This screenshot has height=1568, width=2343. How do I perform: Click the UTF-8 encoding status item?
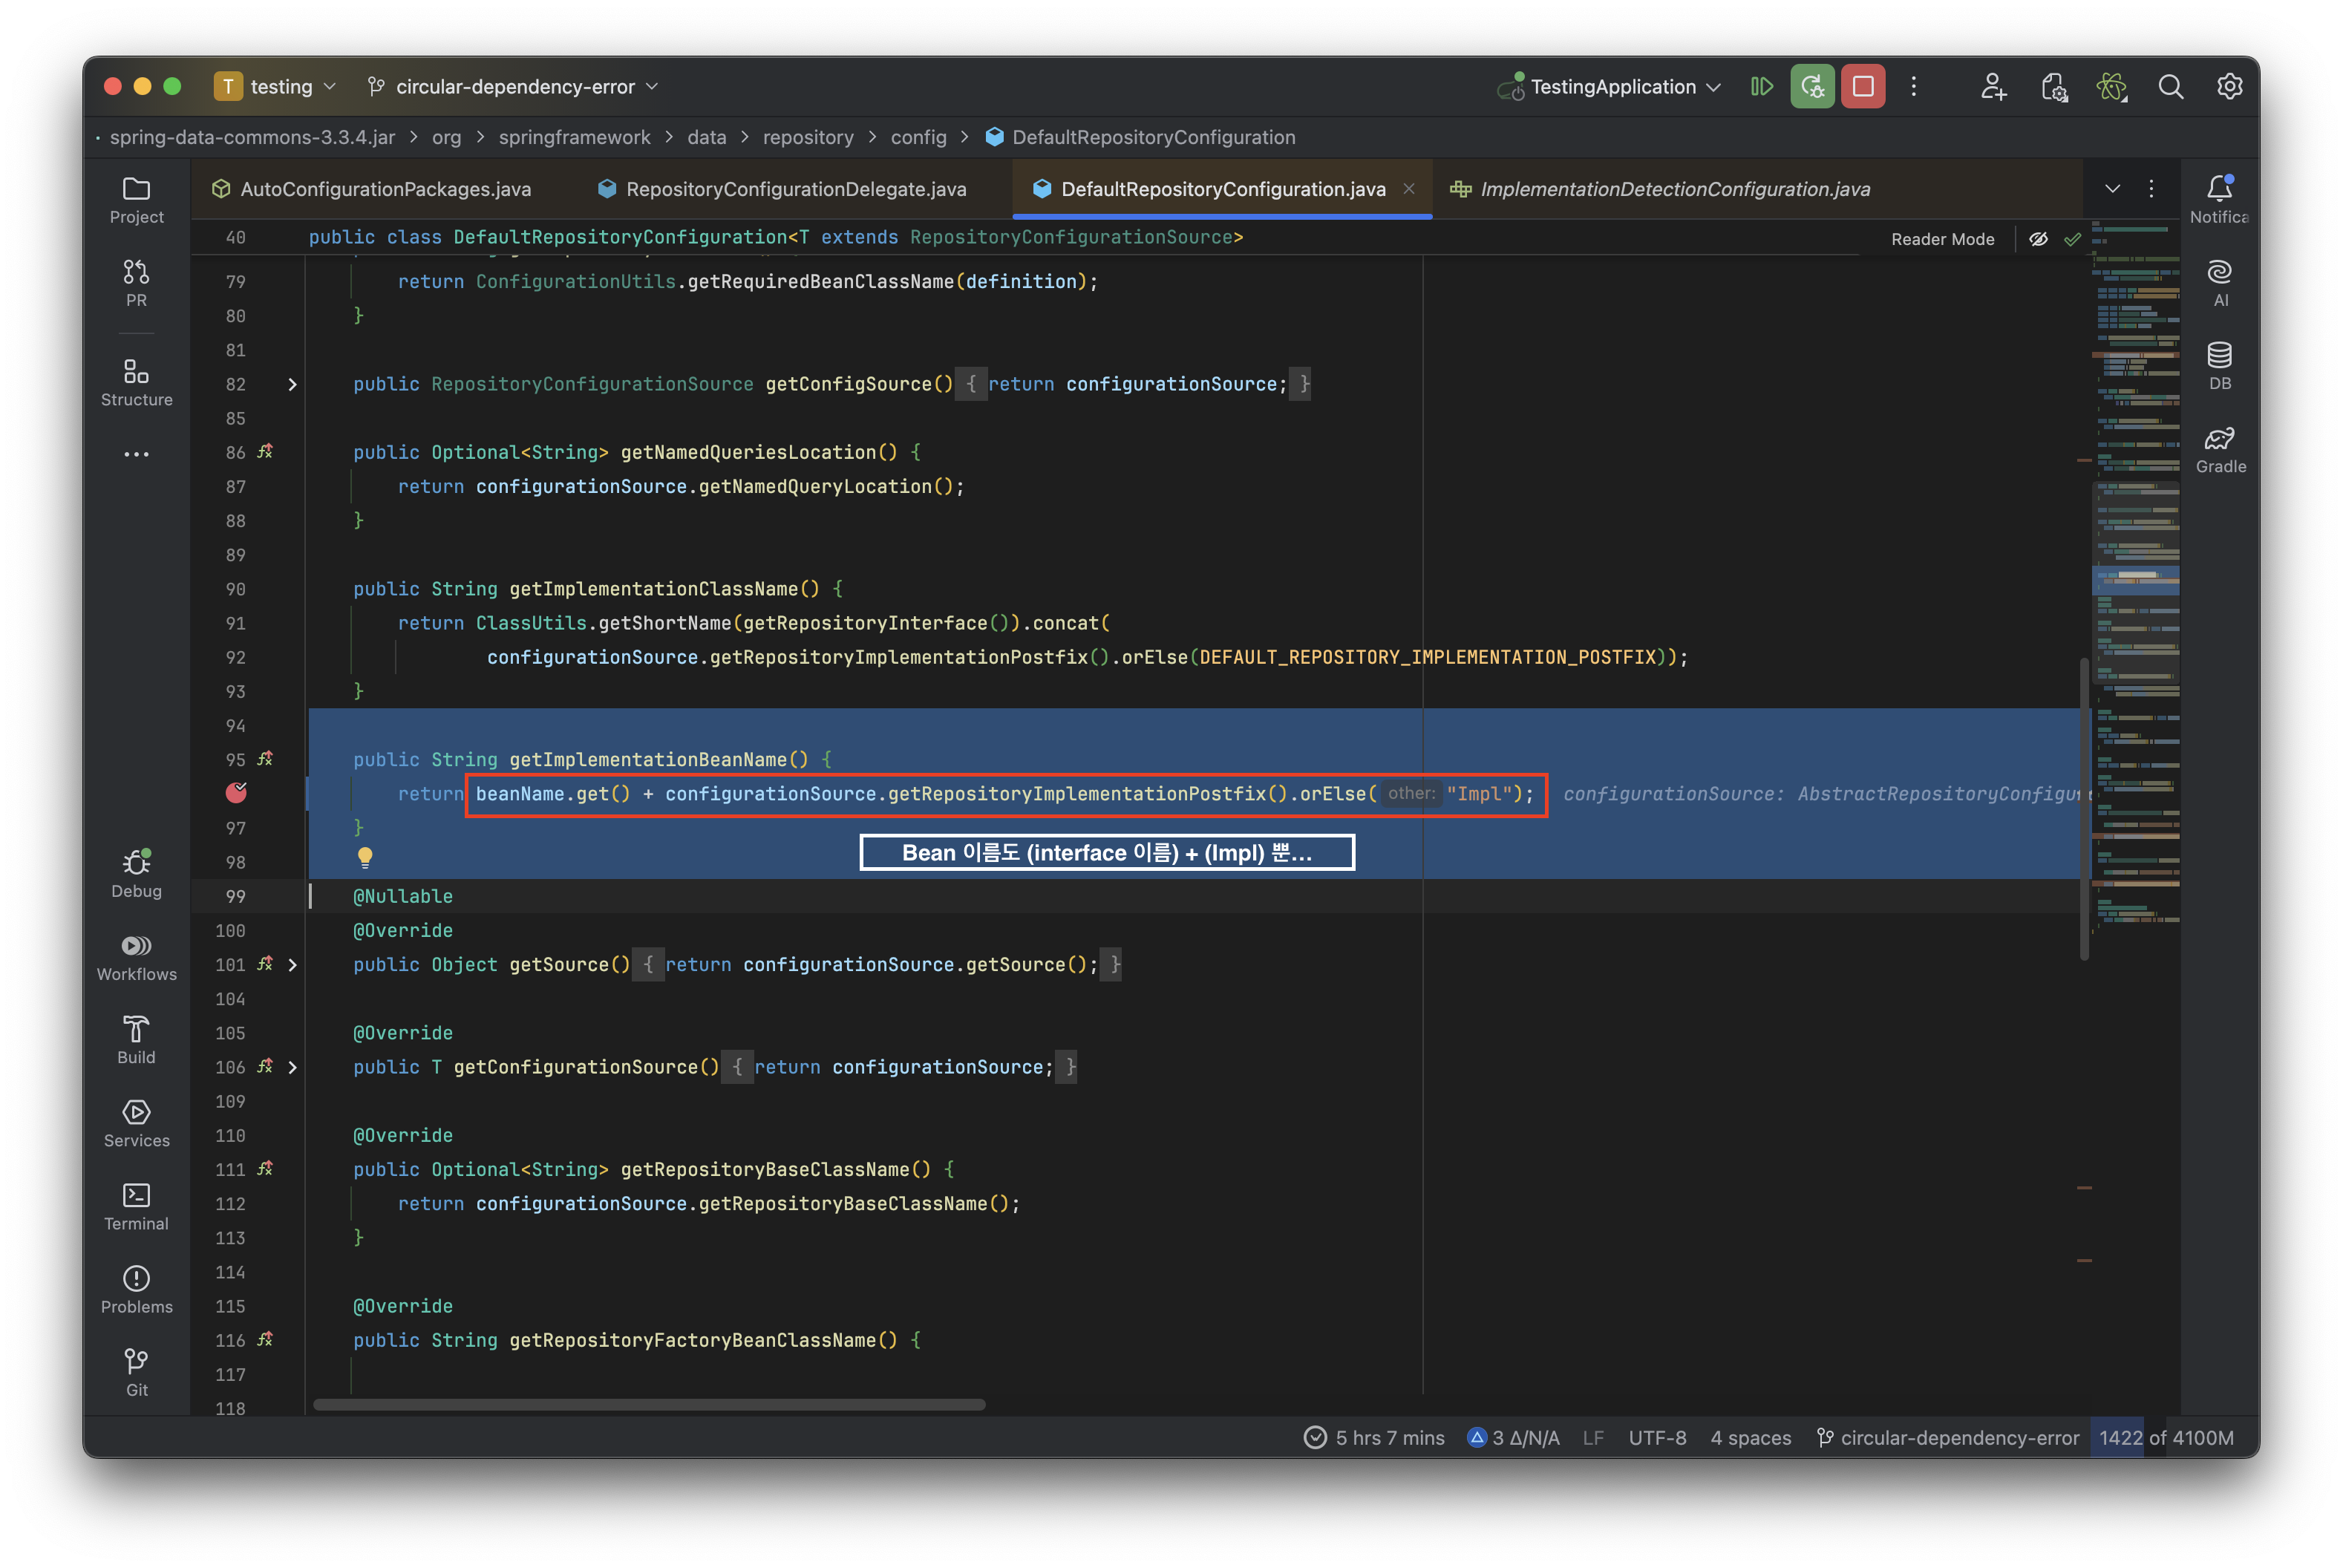(x=1657, y=1437)
